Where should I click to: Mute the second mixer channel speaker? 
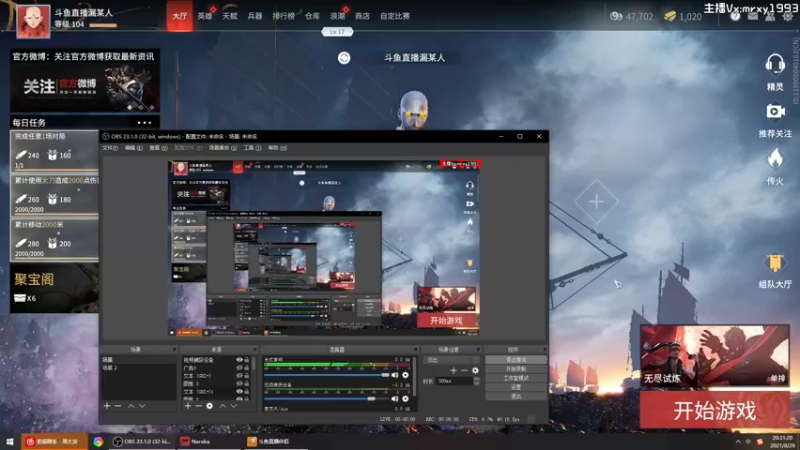click(394, 399)
